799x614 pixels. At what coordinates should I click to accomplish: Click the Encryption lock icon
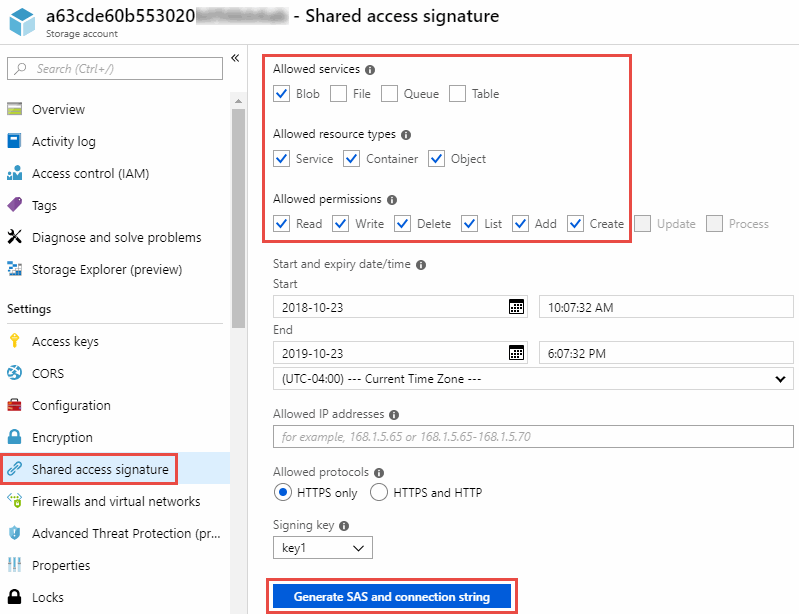coord(15,437)
